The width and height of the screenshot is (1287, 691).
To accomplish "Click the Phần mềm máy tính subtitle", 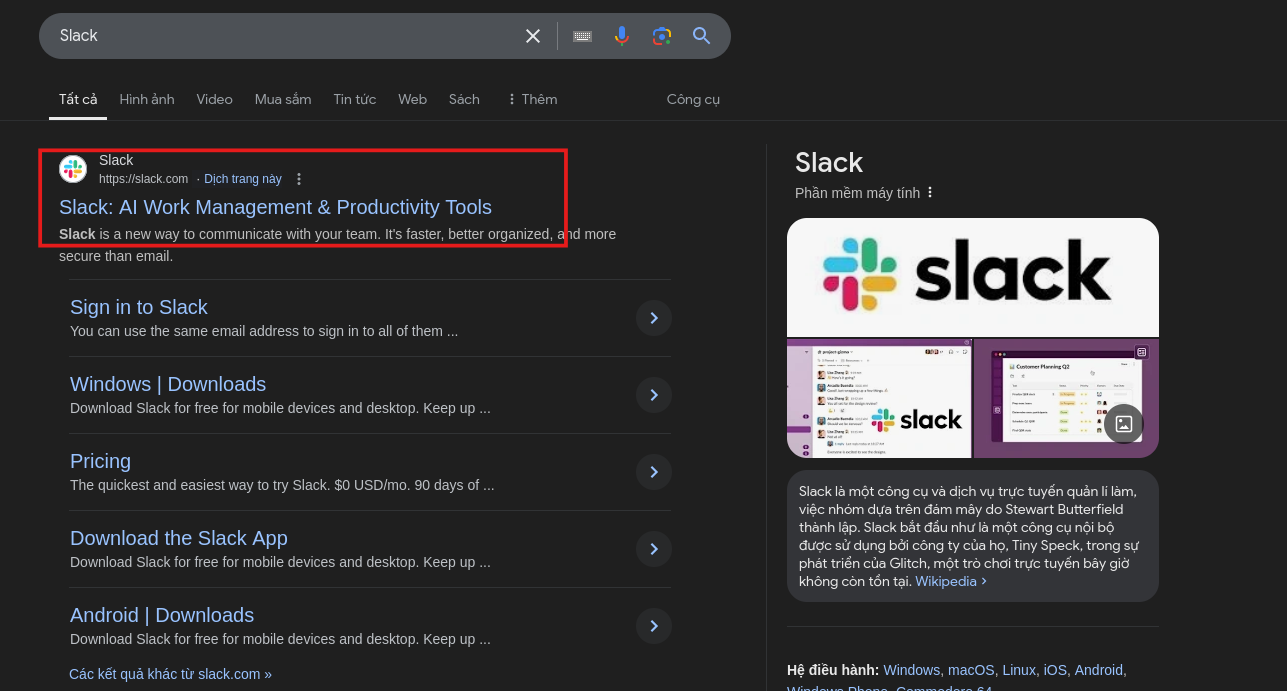I will click(x=857, y=193).
